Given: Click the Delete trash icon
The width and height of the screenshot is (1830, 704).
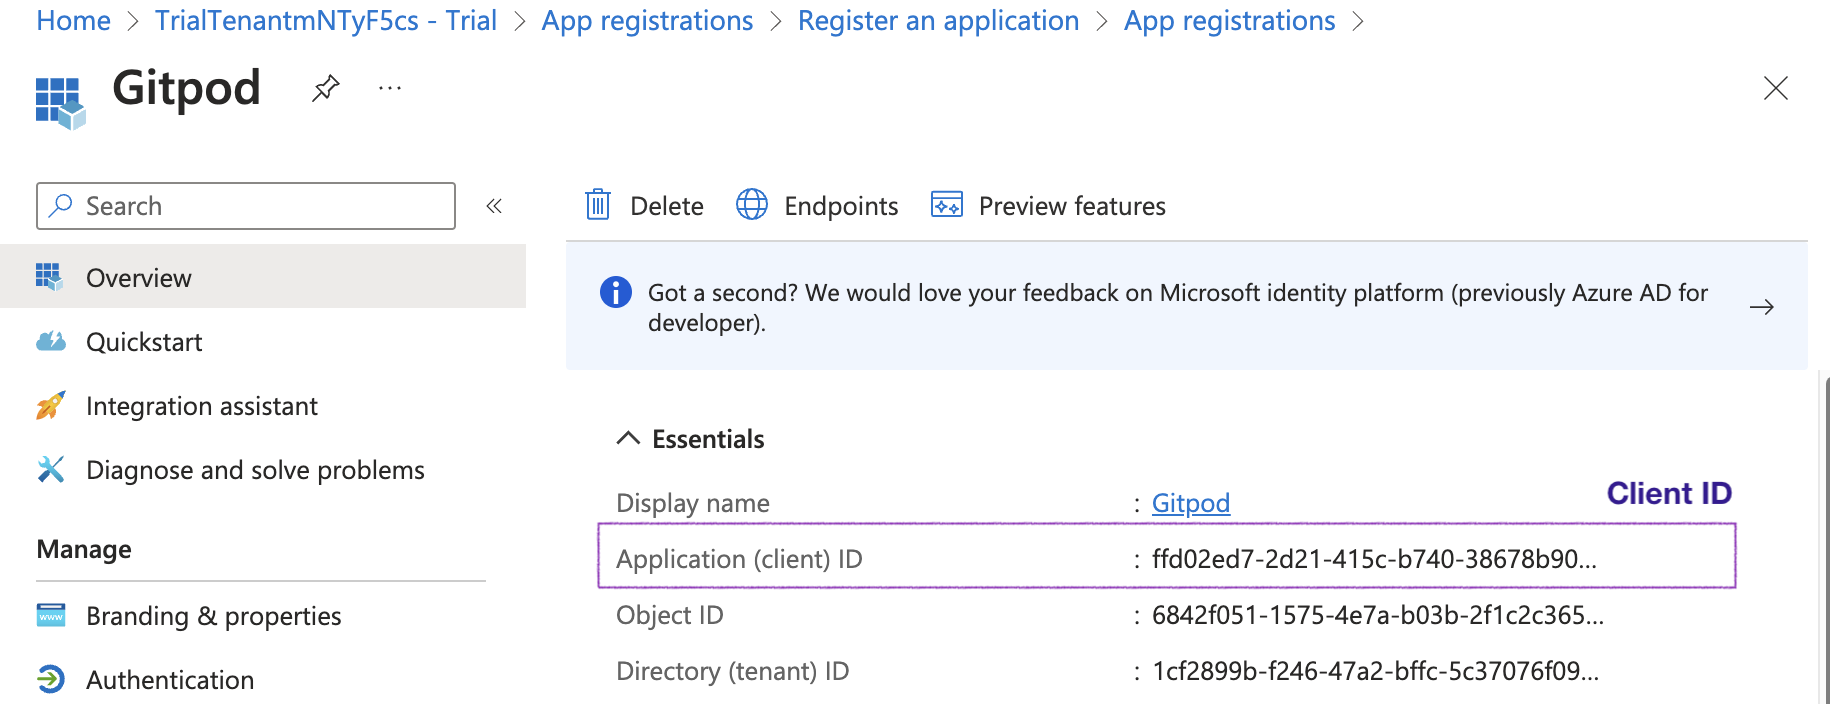Looking at the screenshot, I should 598,205.
